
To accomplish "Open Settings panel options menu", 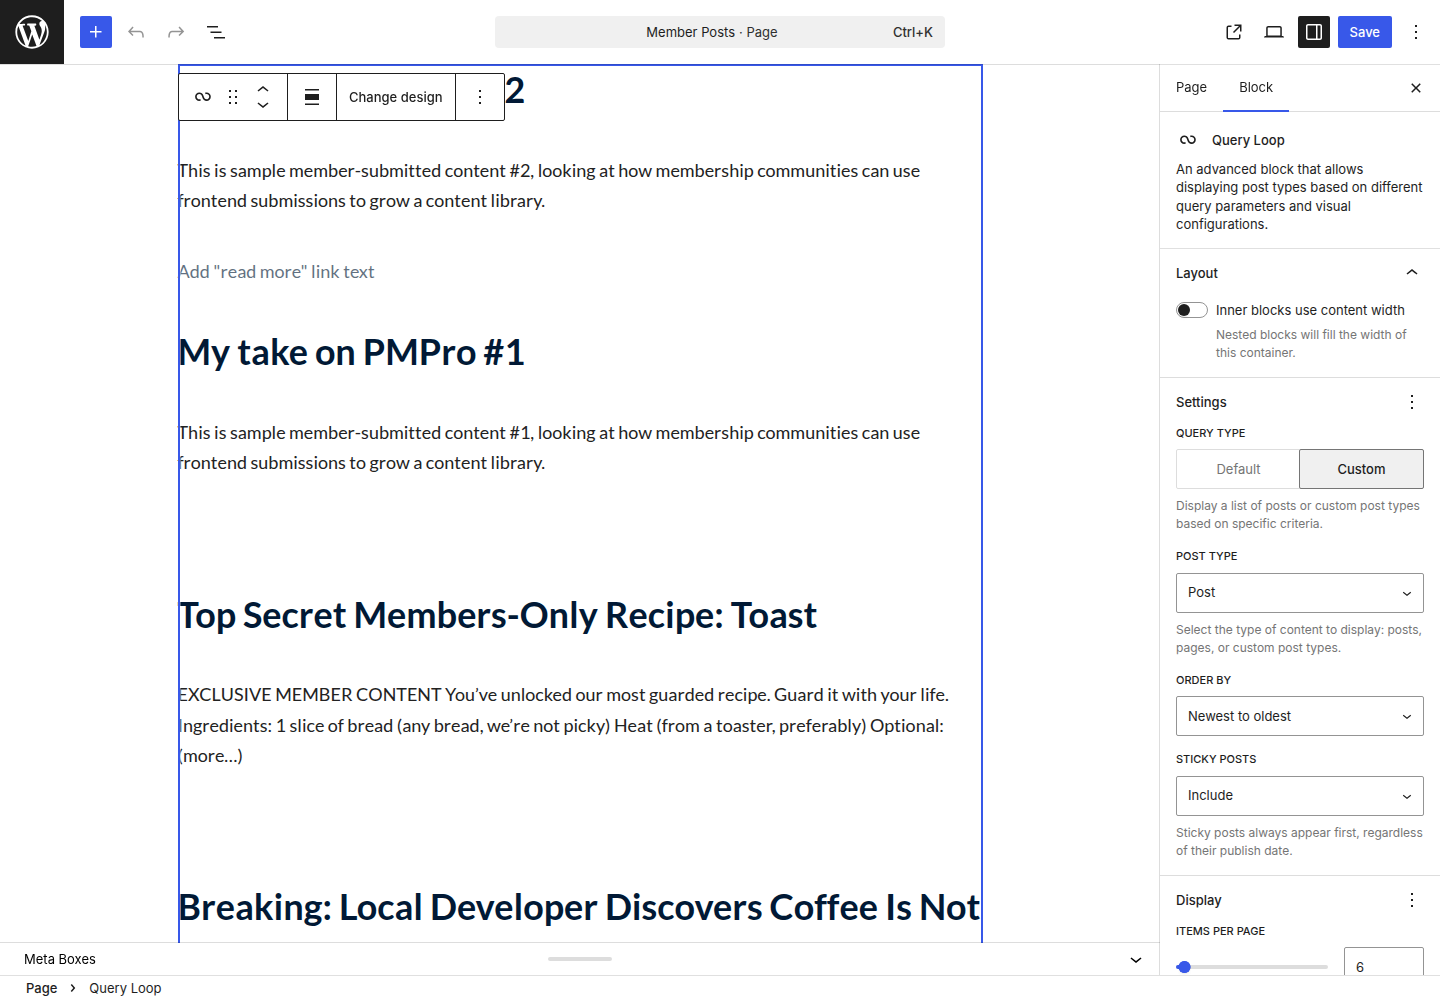I will coord(1412,402).
